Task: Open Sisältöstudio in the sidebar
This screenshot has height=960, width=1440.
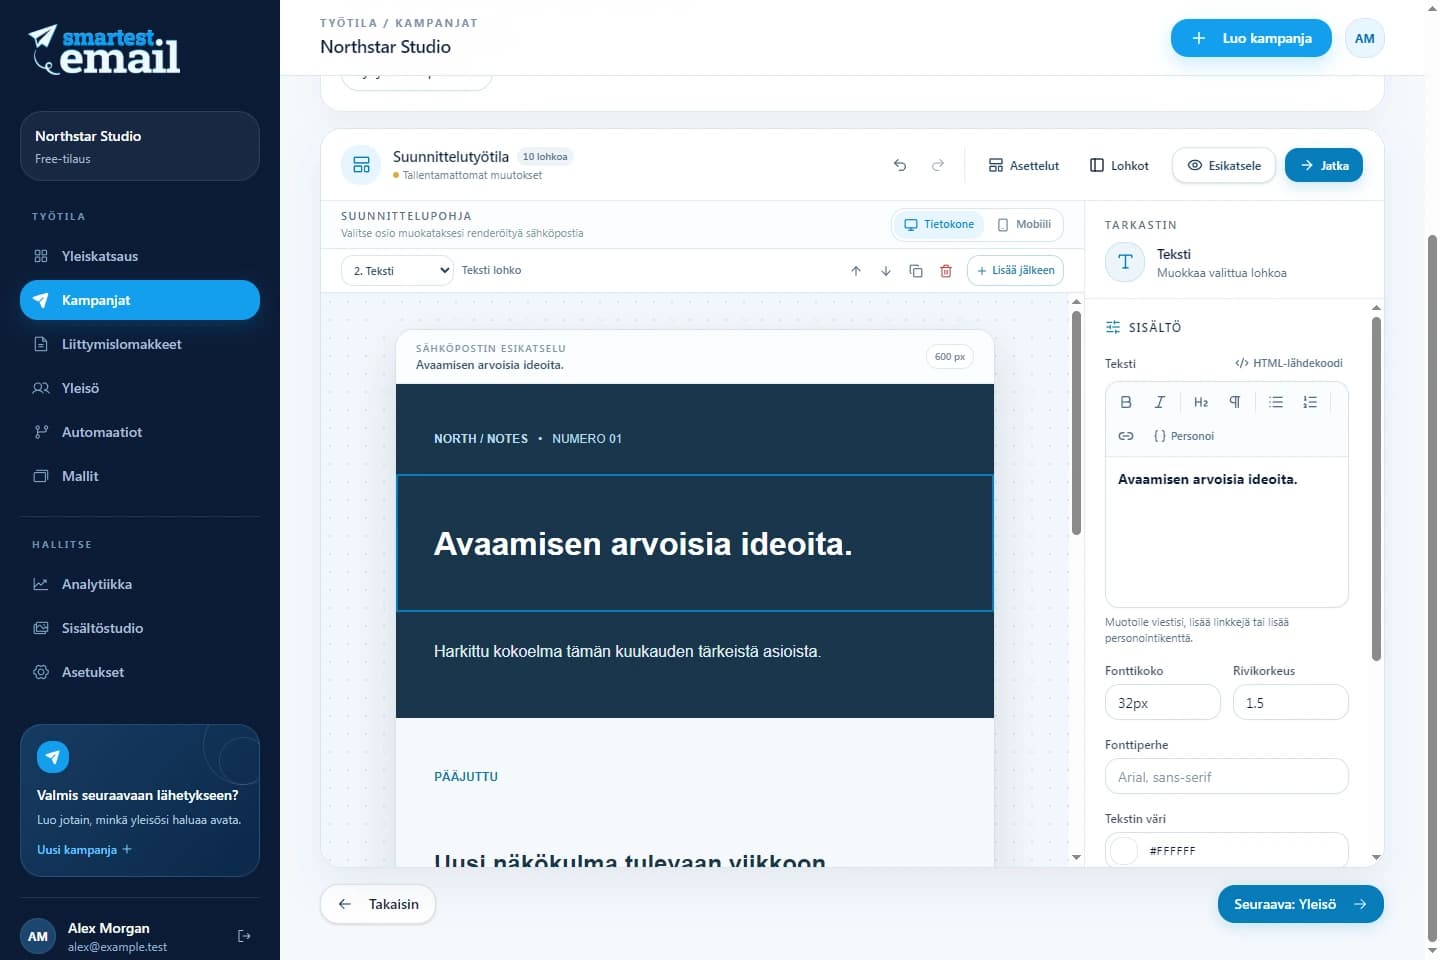Action: click(140, 628)
